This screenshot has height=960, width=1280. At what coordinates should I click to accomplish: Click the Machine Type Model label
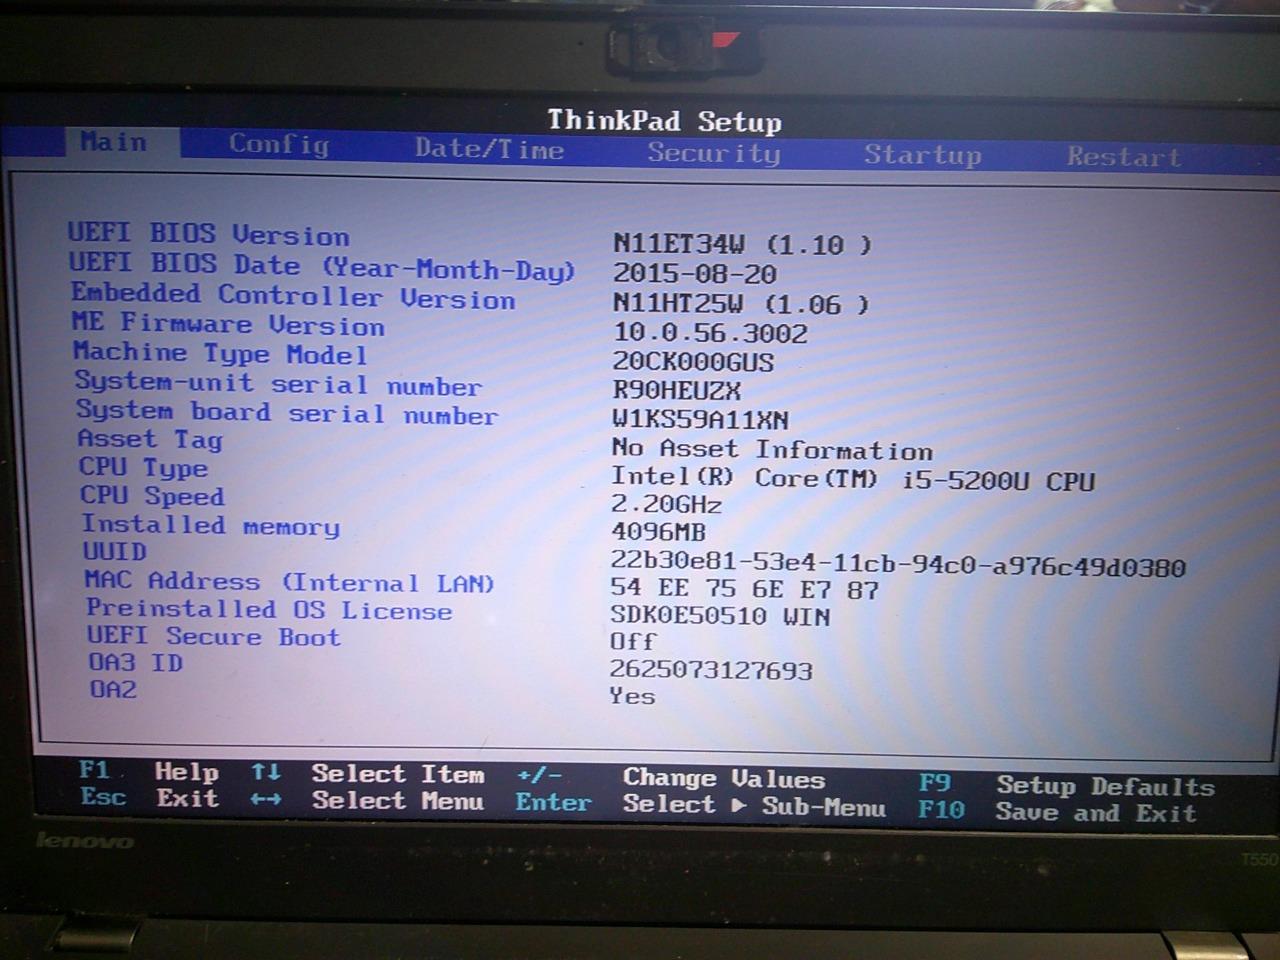(x=220, y=353)
